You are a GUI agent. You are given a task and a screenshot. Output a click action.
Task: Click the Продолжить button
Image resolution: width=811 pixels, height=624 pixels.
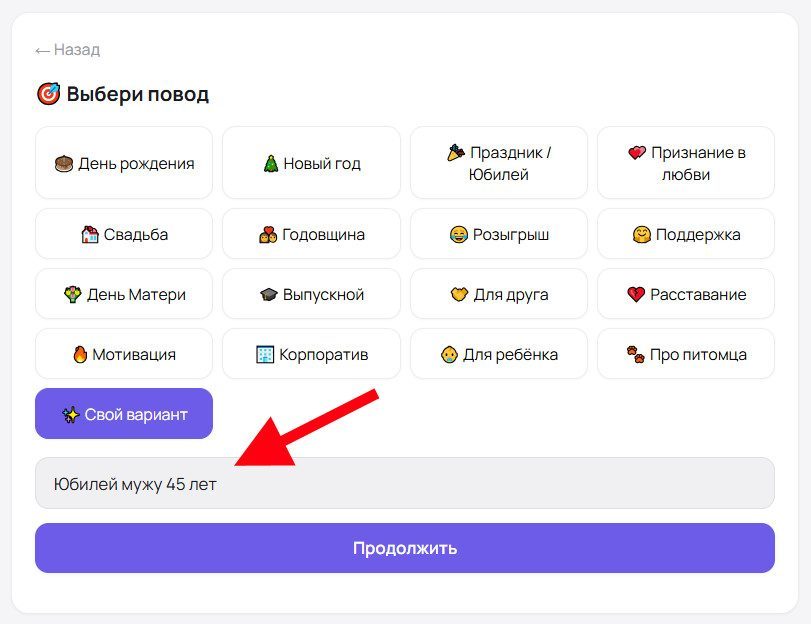(x=404, y=547)
